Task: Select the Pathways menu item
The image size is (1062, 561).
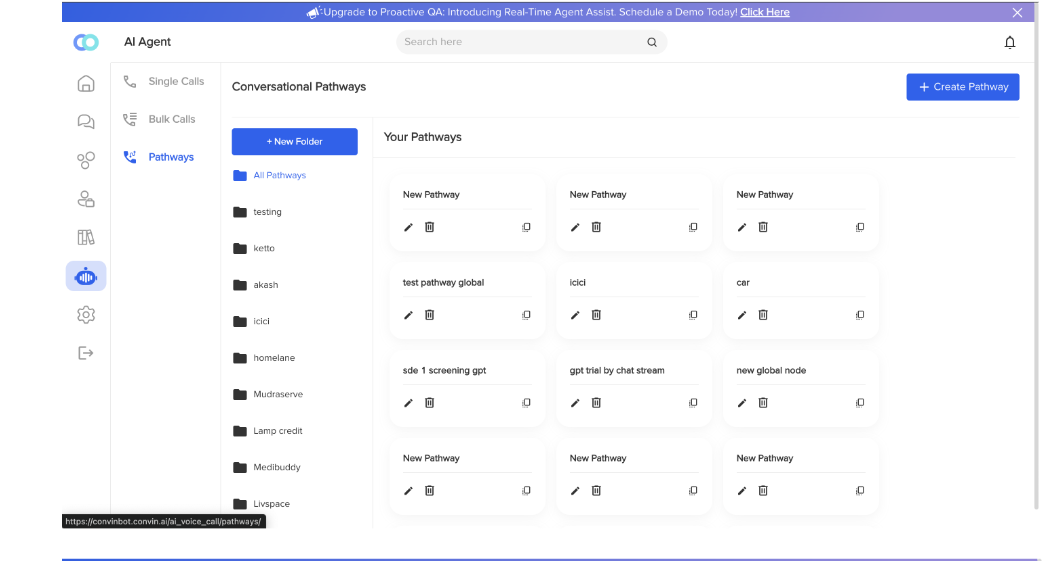Action: [160, 157]
